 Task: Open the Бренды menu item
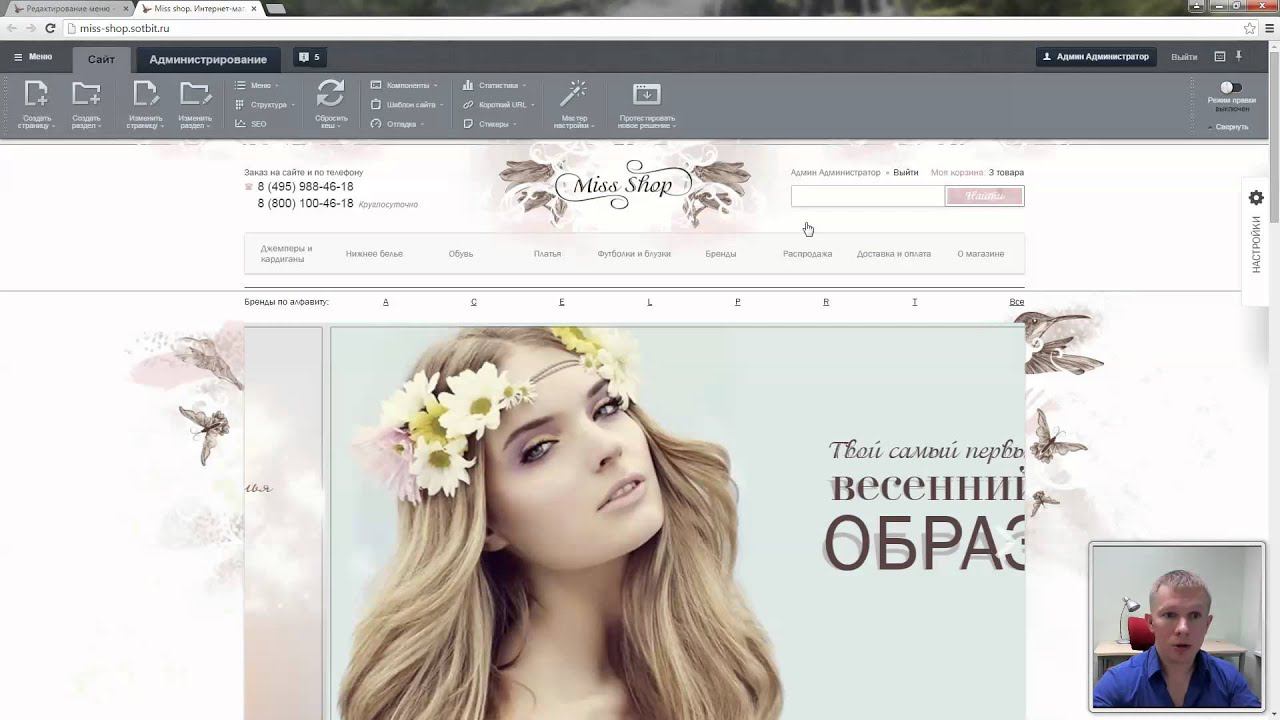coord(721,254)
